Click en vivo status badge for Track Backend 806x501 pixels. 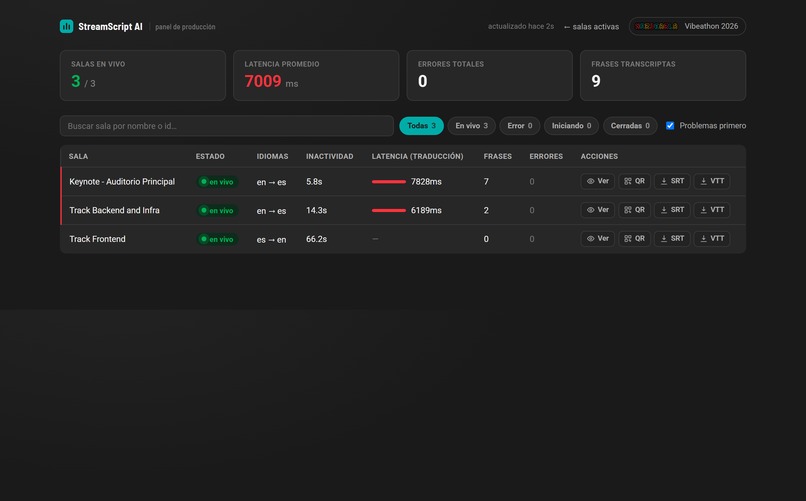click(x=217, y=211)
